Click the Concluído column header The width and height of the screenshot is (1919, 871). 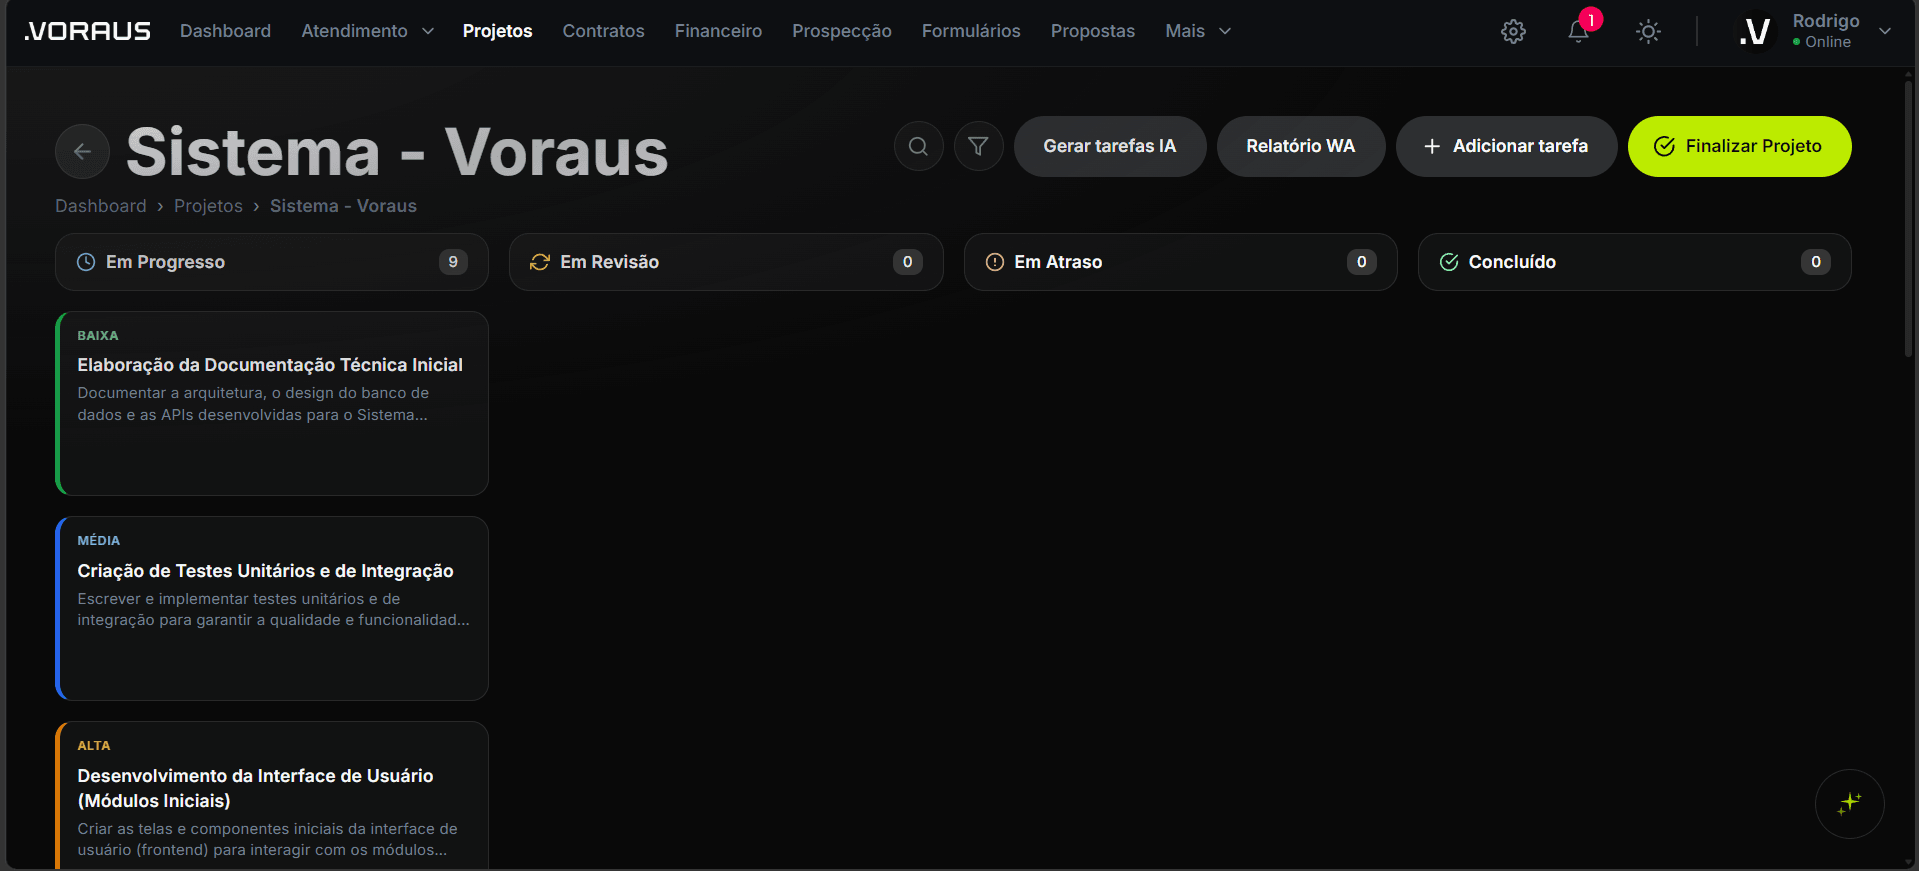pos(1634,262)
